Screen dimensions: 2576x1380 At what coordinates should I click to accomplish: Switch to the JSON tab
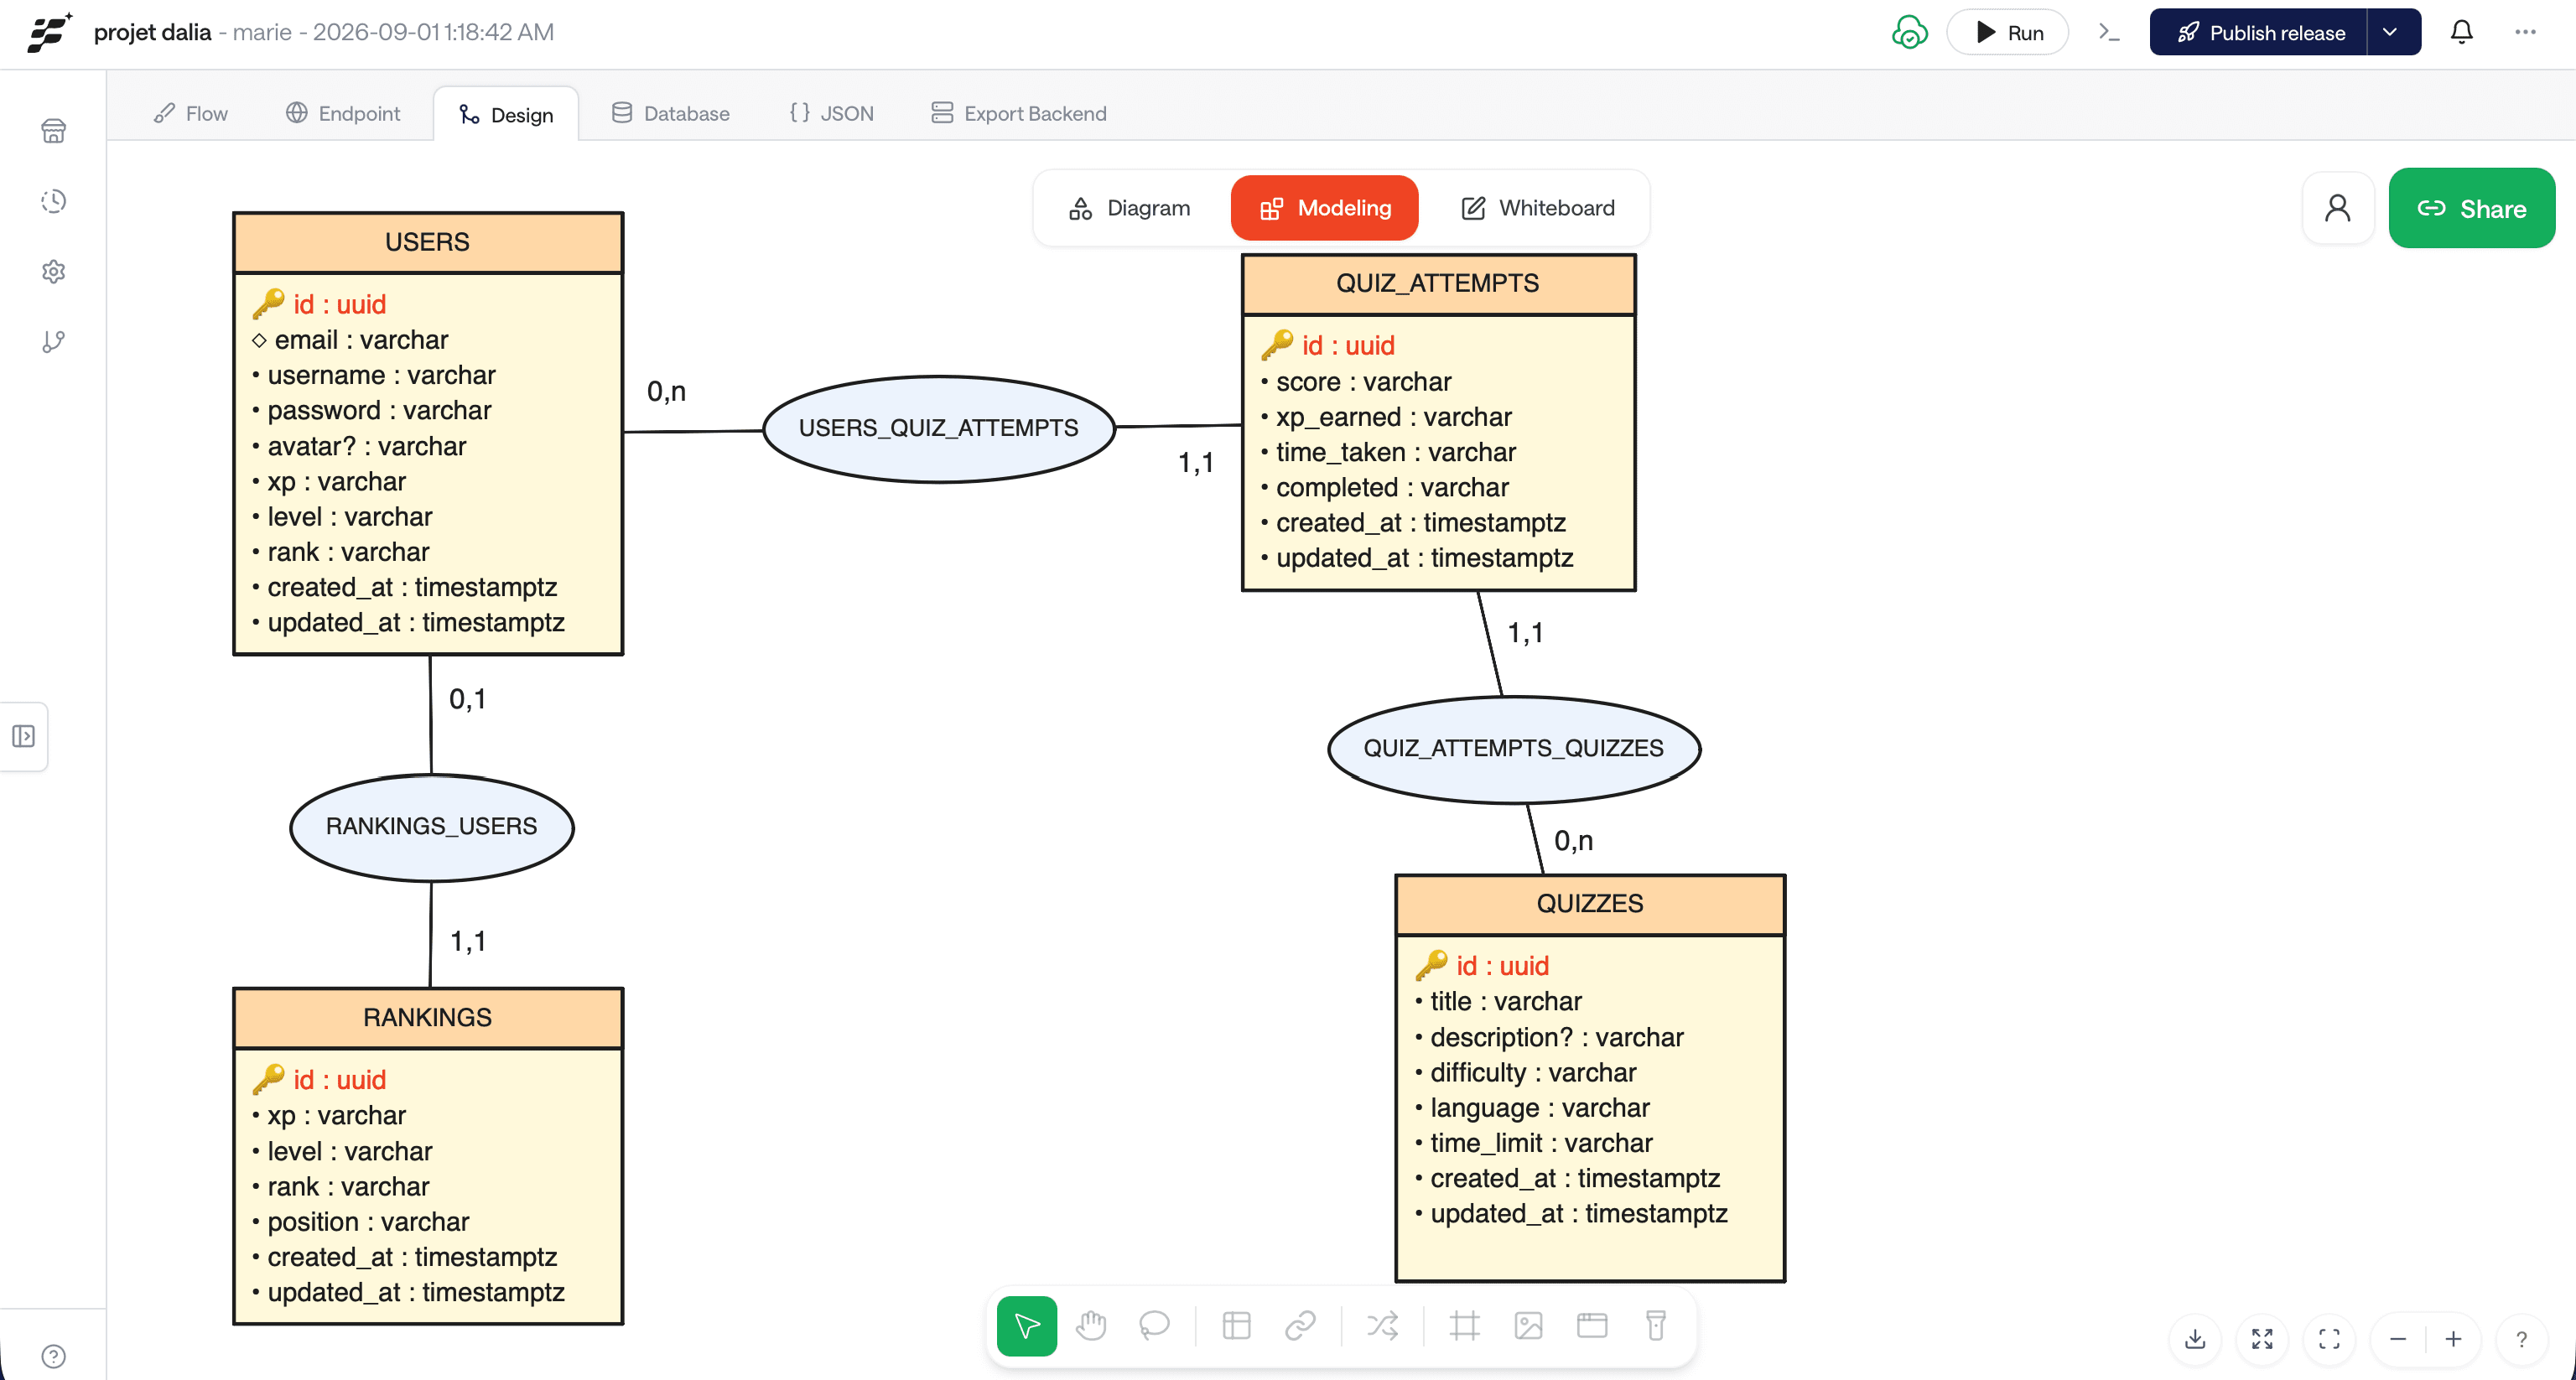coord(831,113)
